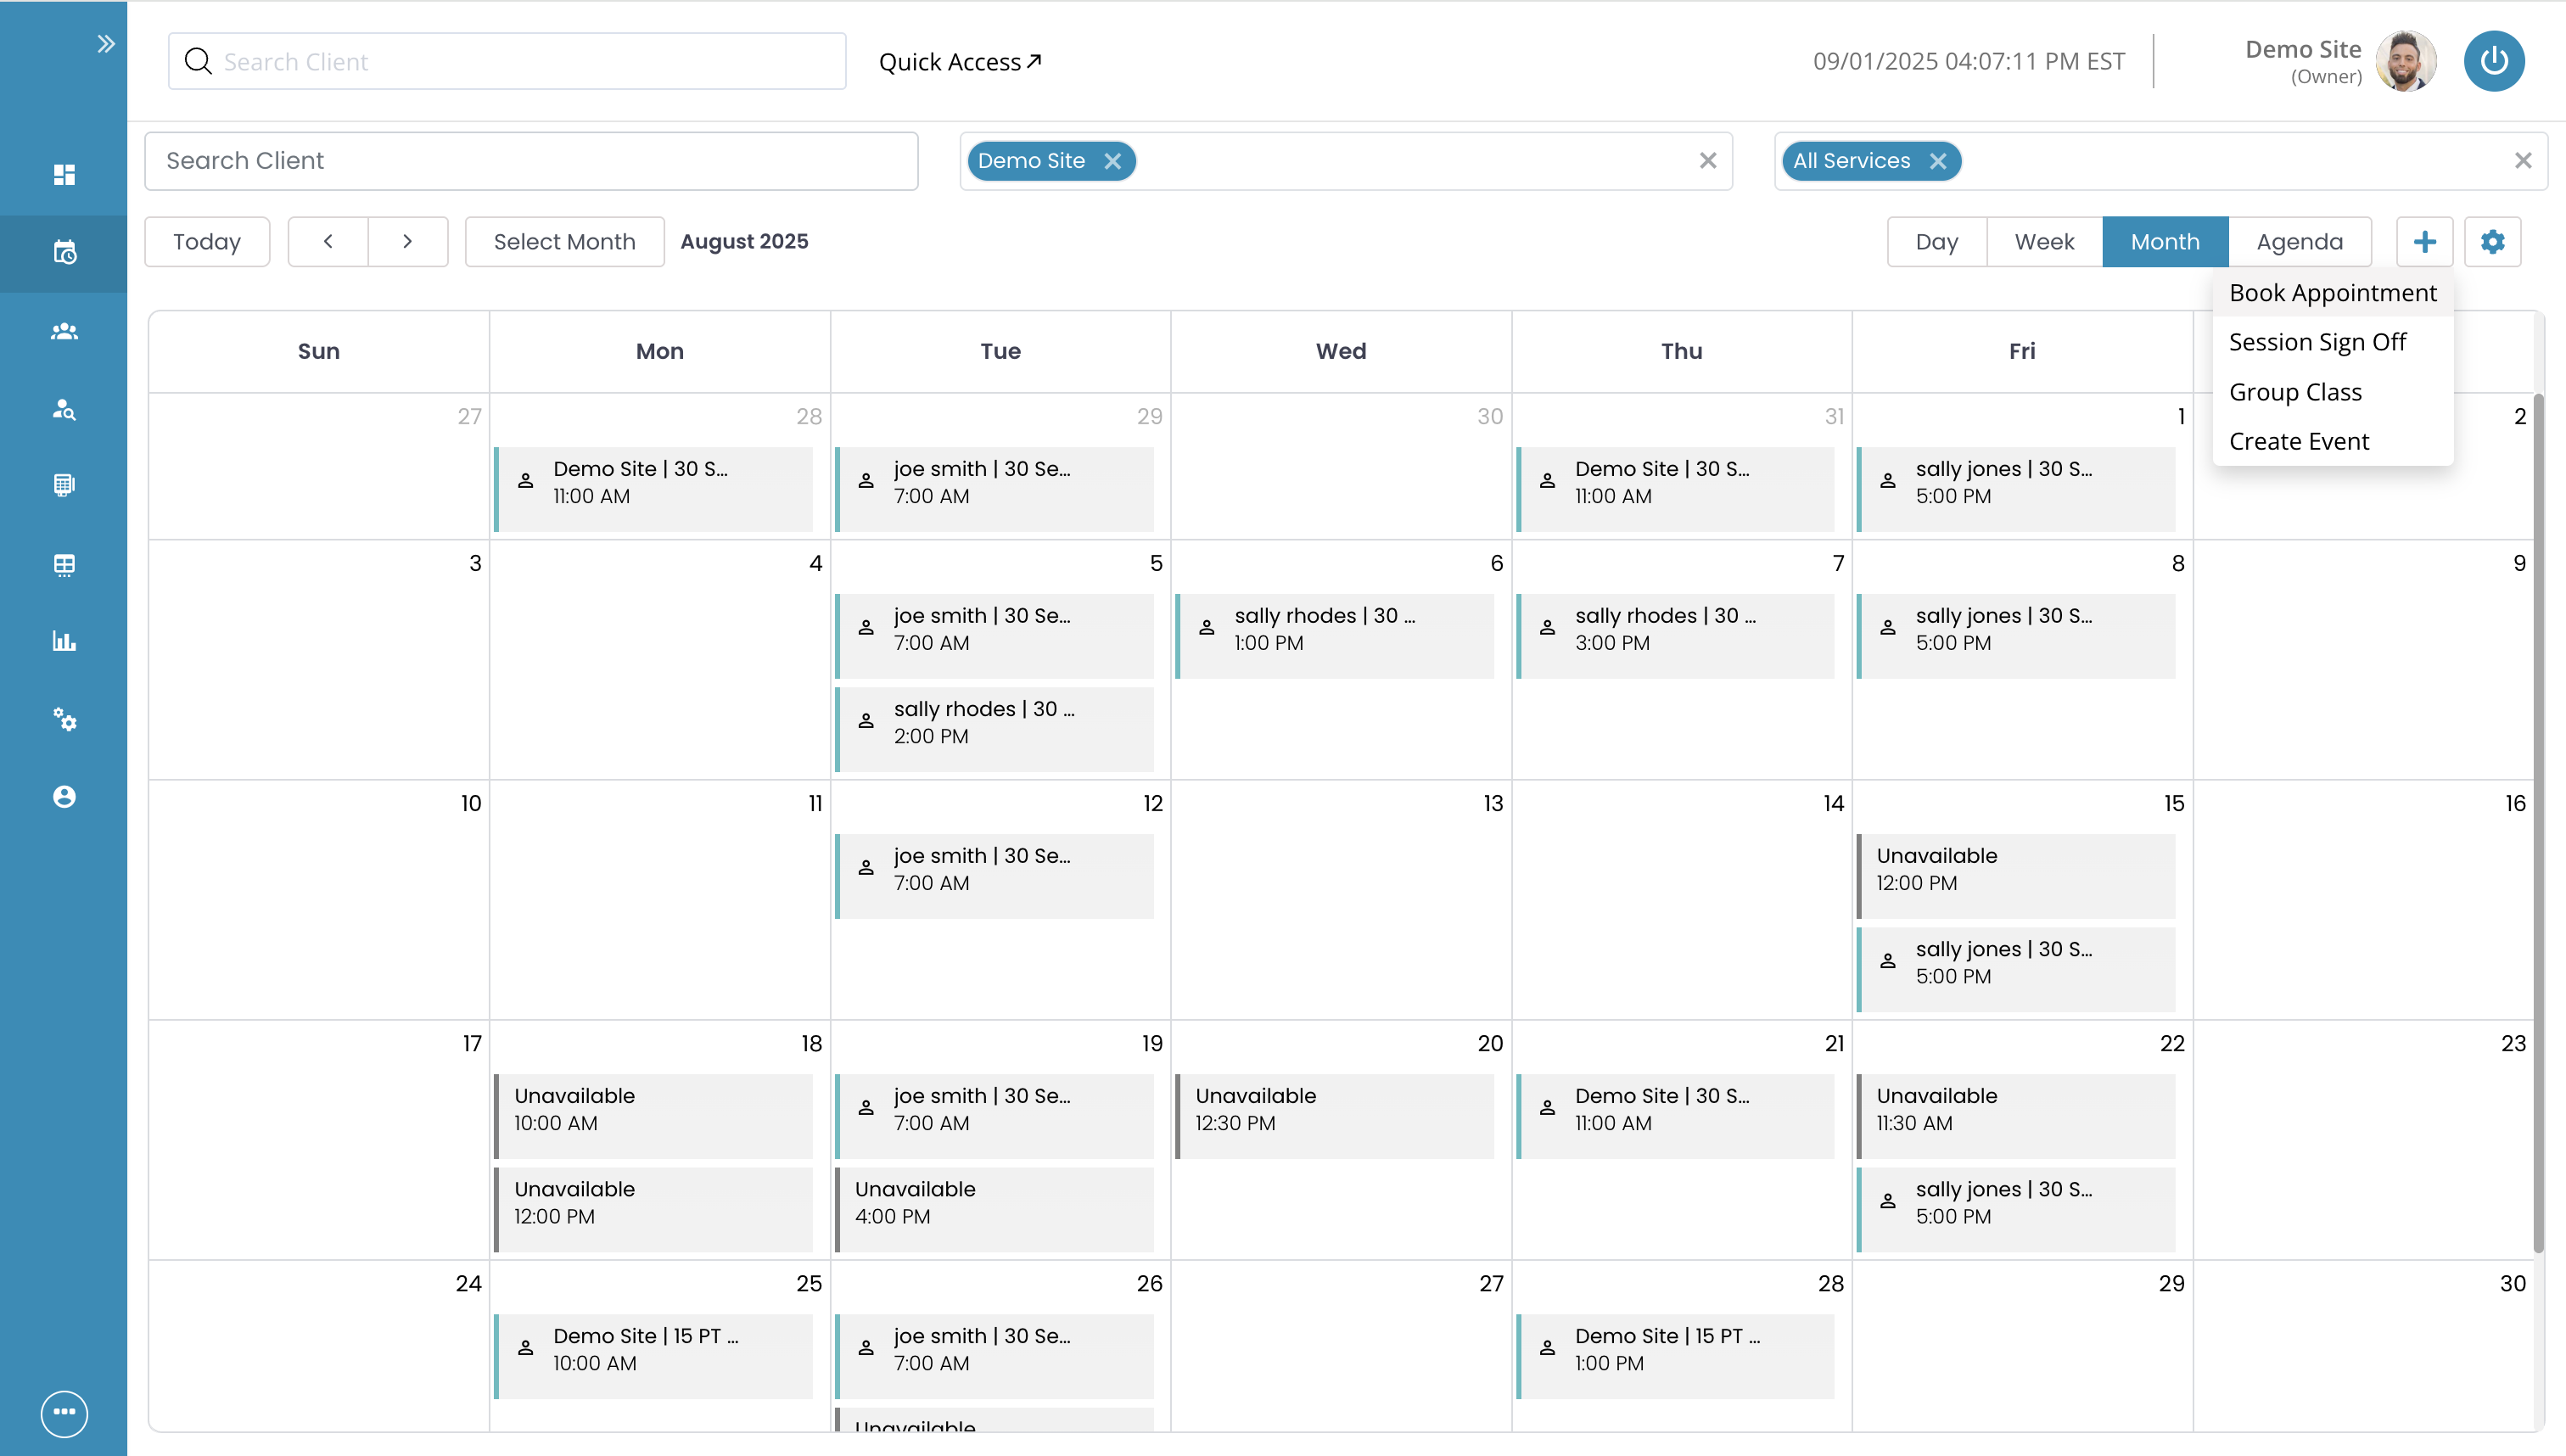The height and width of the screenshot is (1456, 2566).
Task: Remove the Demo Site filter chip
Action: pos(1112,161)
